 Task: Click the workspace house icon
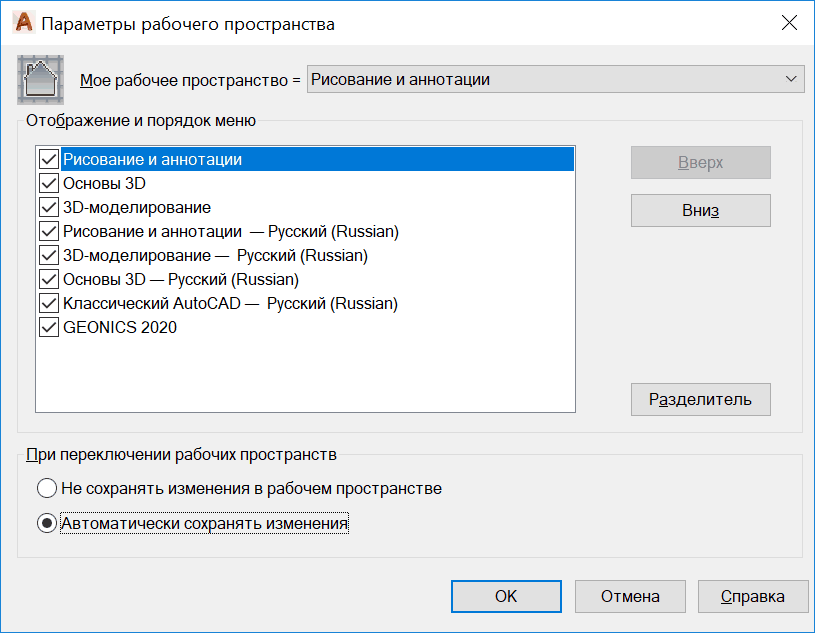41,80
